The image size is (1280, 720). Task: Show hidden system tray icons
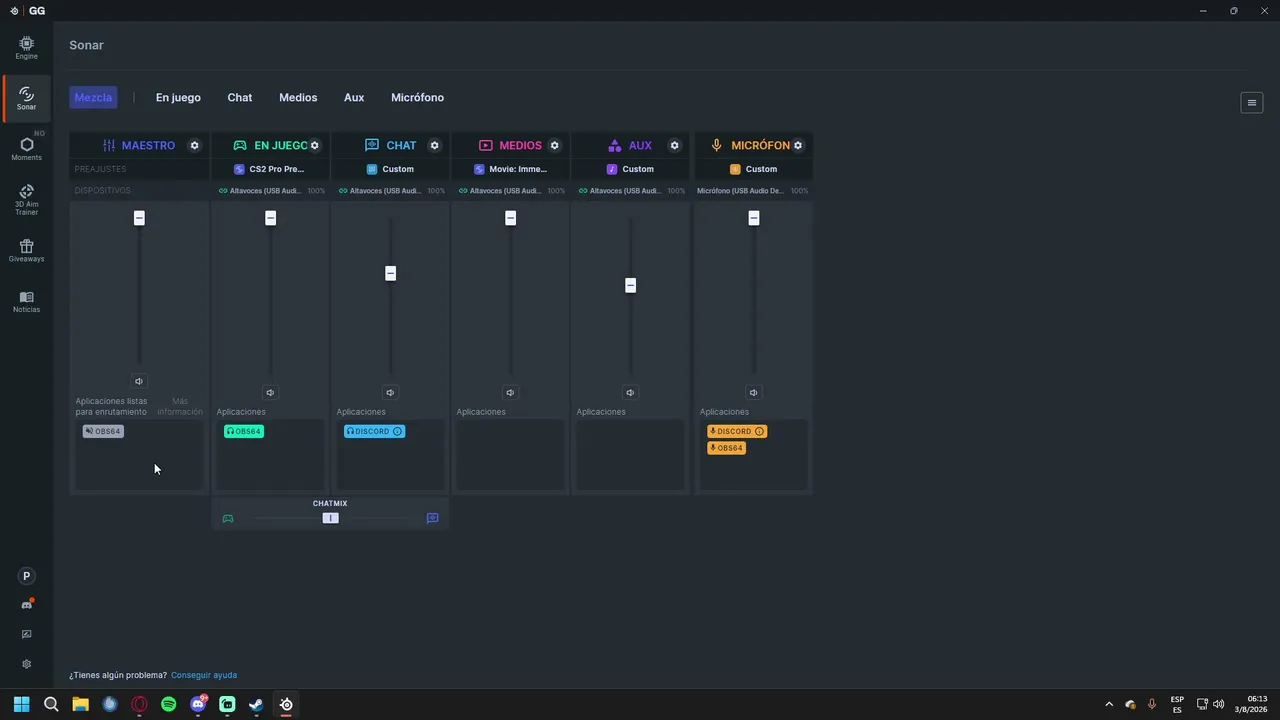1108,704
